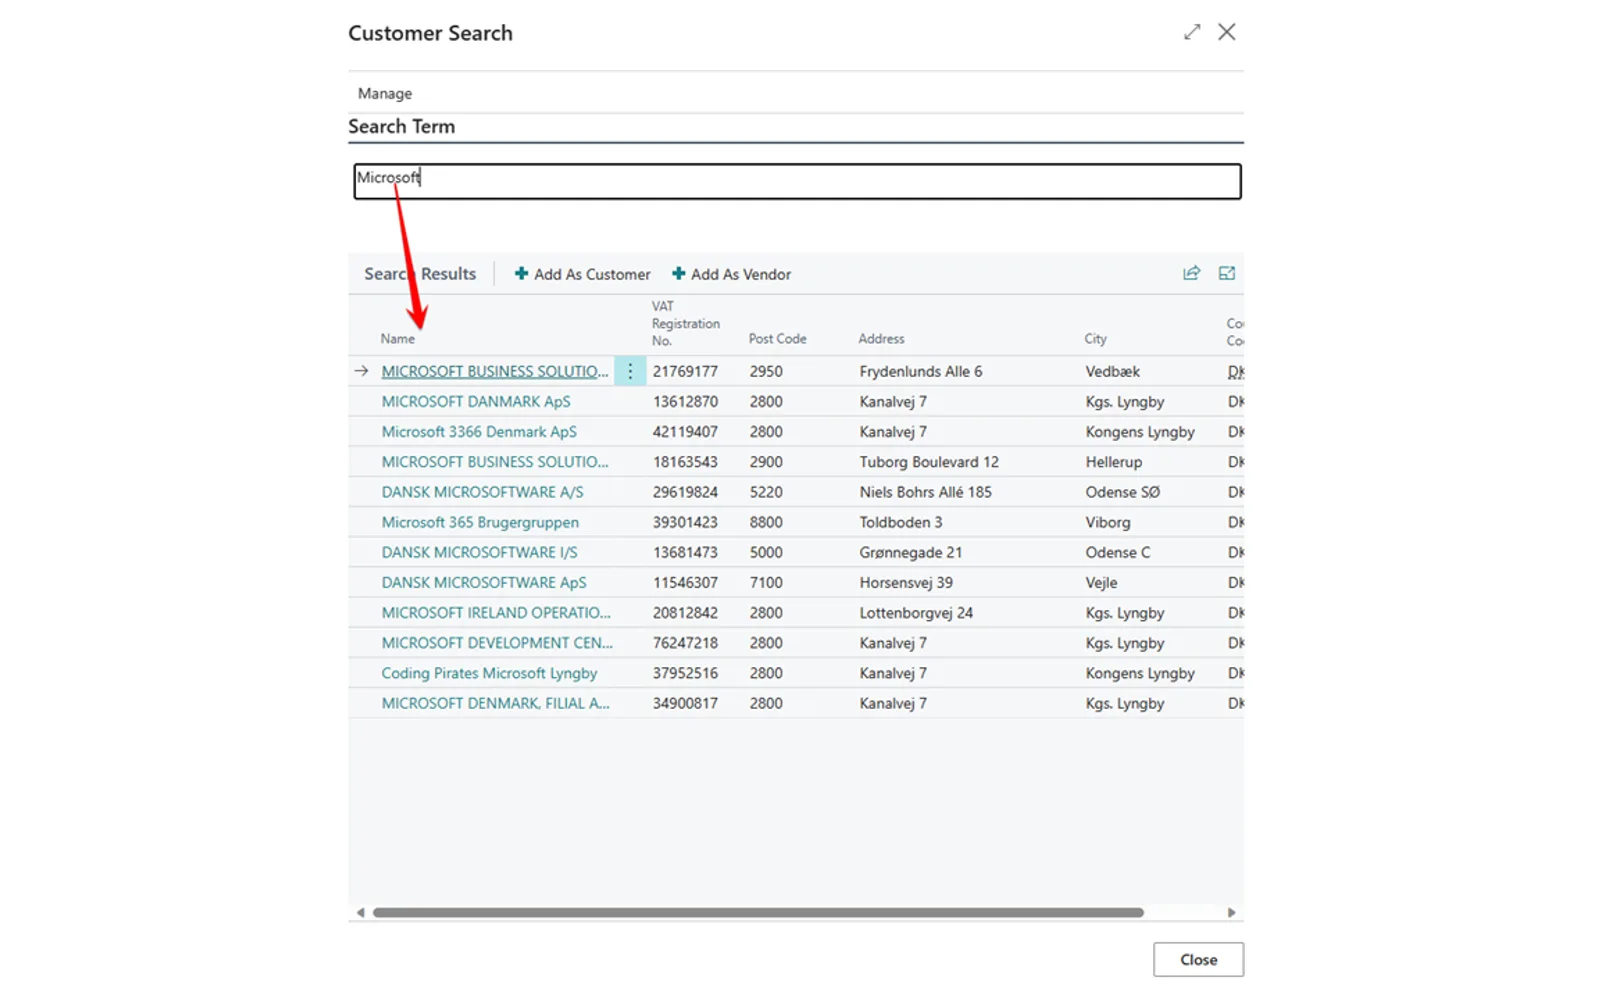Image resolution: width=1600 pixels, height=1000 pixels.
Task: Open MICROSOFT BUSINESS SOLUTIO... at Tuborg Boulevard 12
Action: coord(494,462)
